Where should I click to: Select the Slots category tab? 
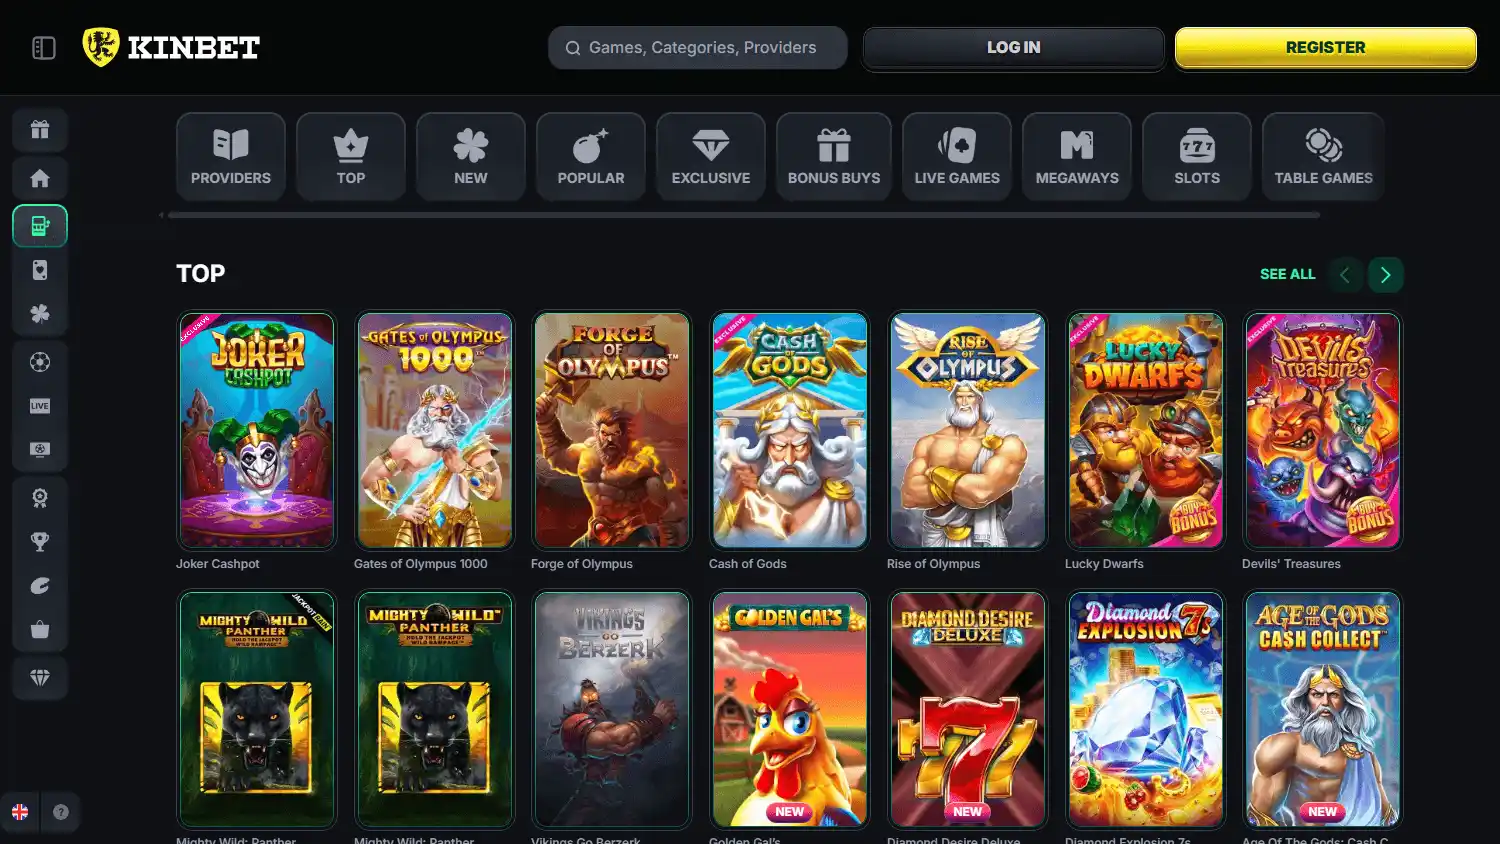pos(1197,157)
